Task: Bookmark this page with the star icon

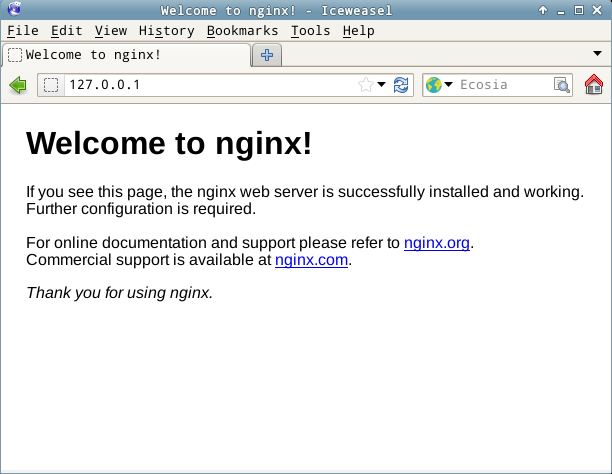Action: click(x=366, y=85)
